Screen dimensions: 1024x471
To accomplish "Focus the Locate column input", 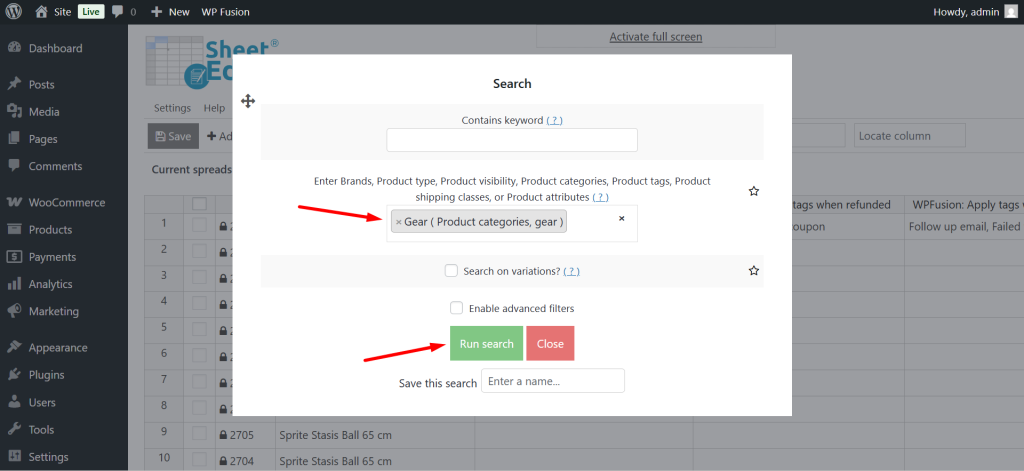I will (x=910, y=135).
